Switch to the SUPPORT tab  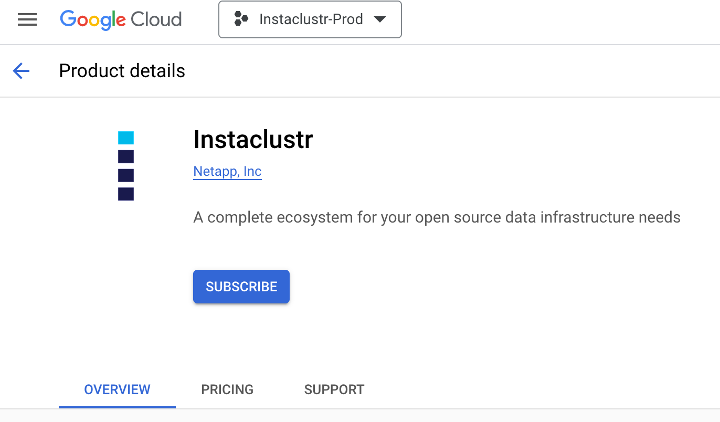click(x=334, y=389)
